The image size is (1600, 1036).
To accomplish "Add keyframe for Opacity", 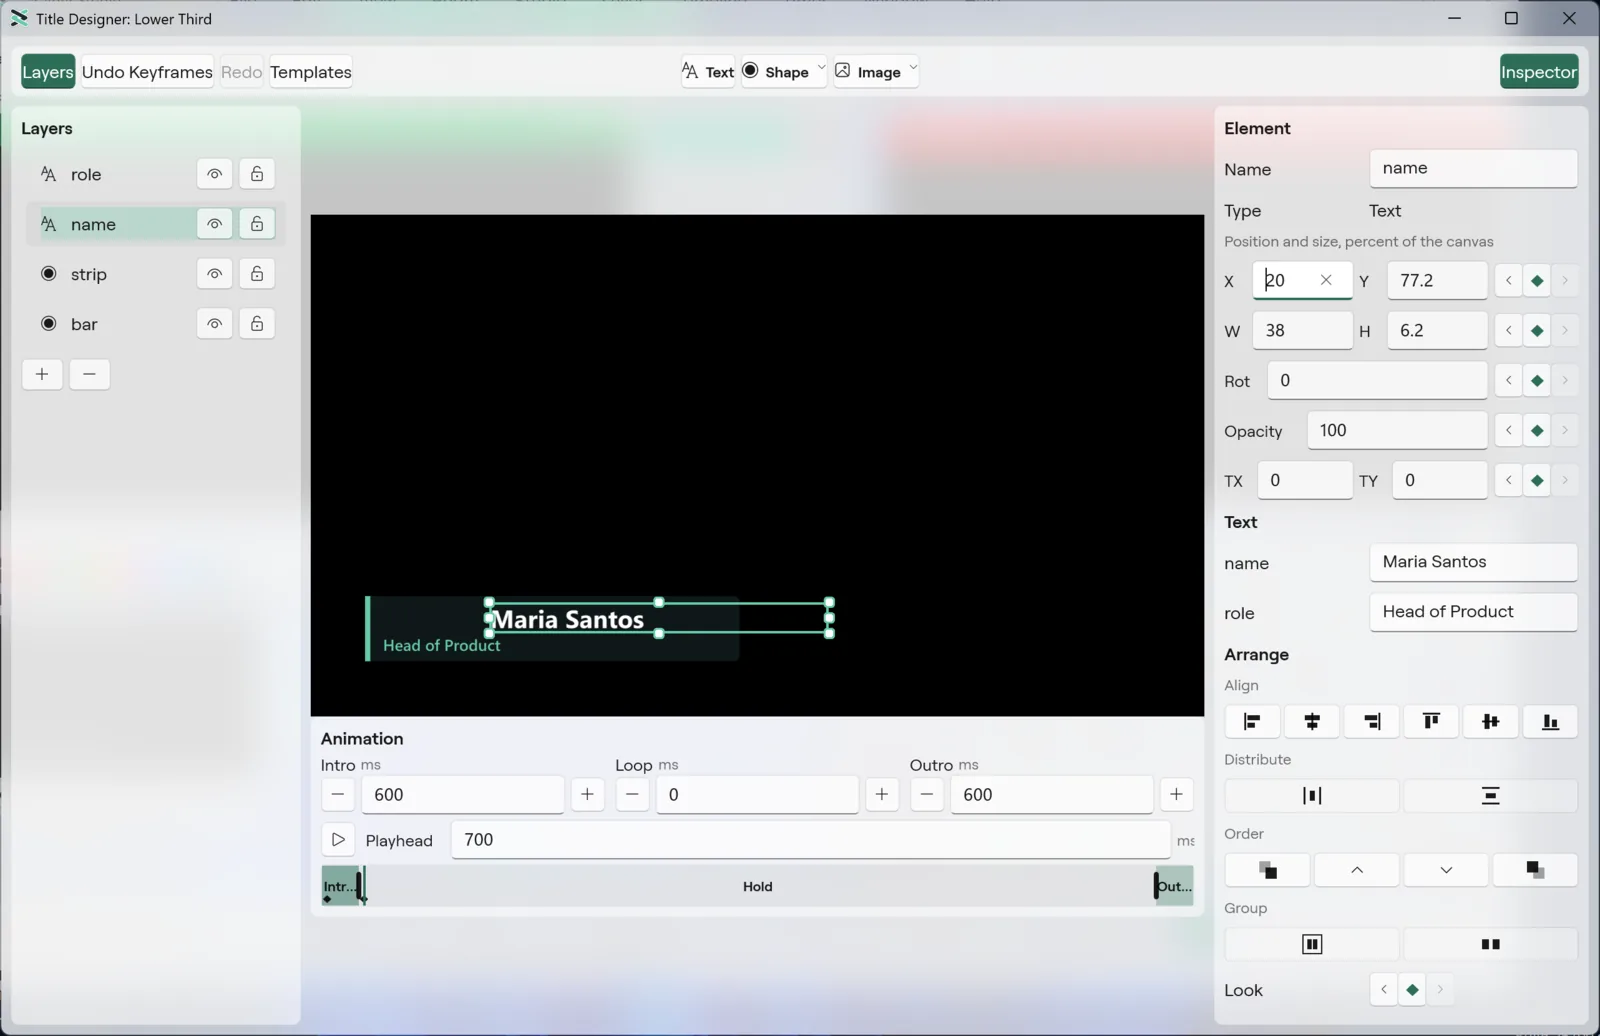I will [x=1537, y=431].
